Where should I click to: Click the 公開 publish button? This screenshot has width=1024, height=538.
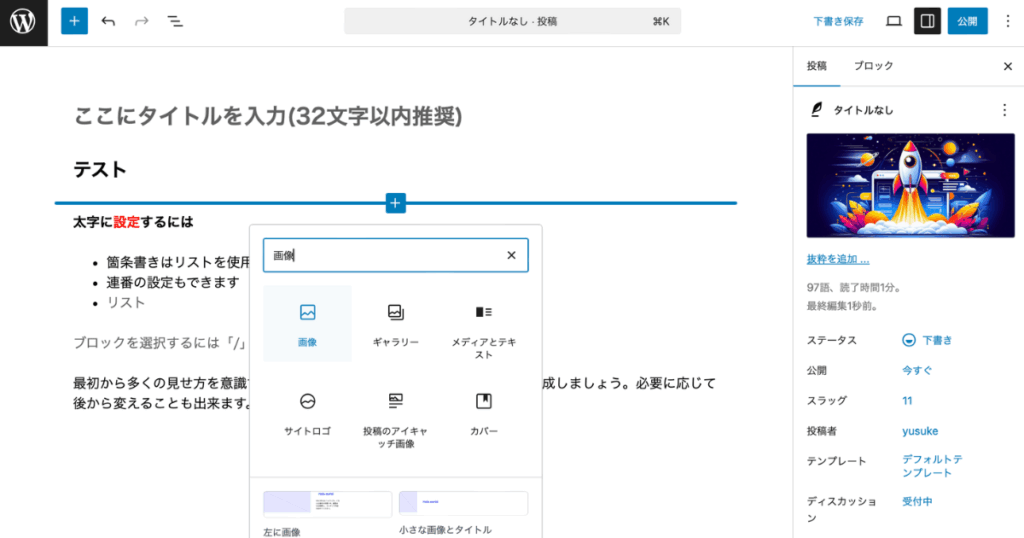pos(967,21)
